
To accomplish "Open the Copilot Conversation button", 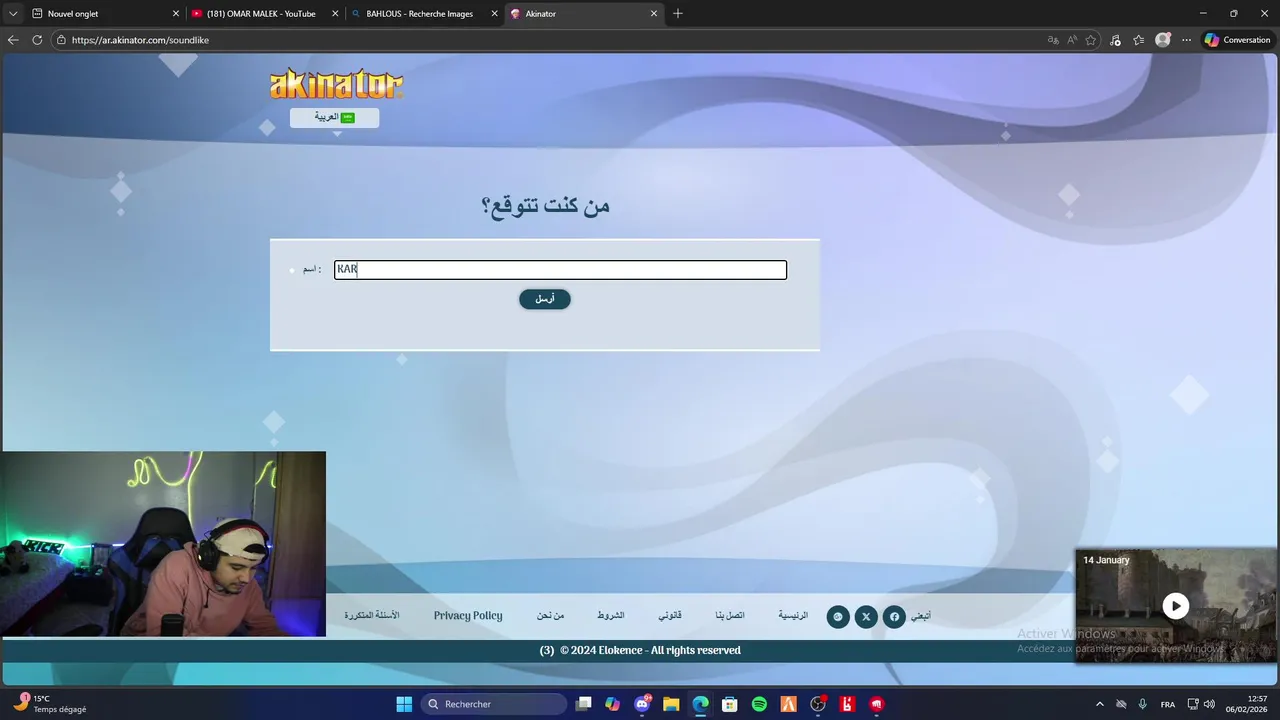I will pos(1237,40).
